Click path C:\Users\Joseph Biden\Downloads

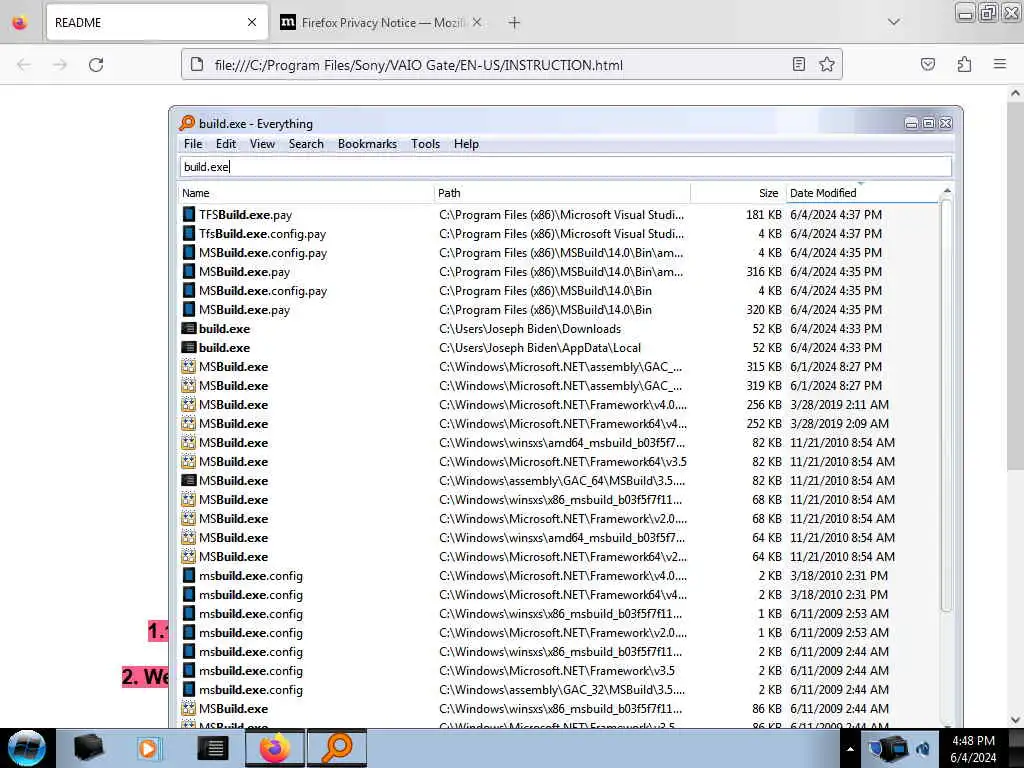coord(530,328)
